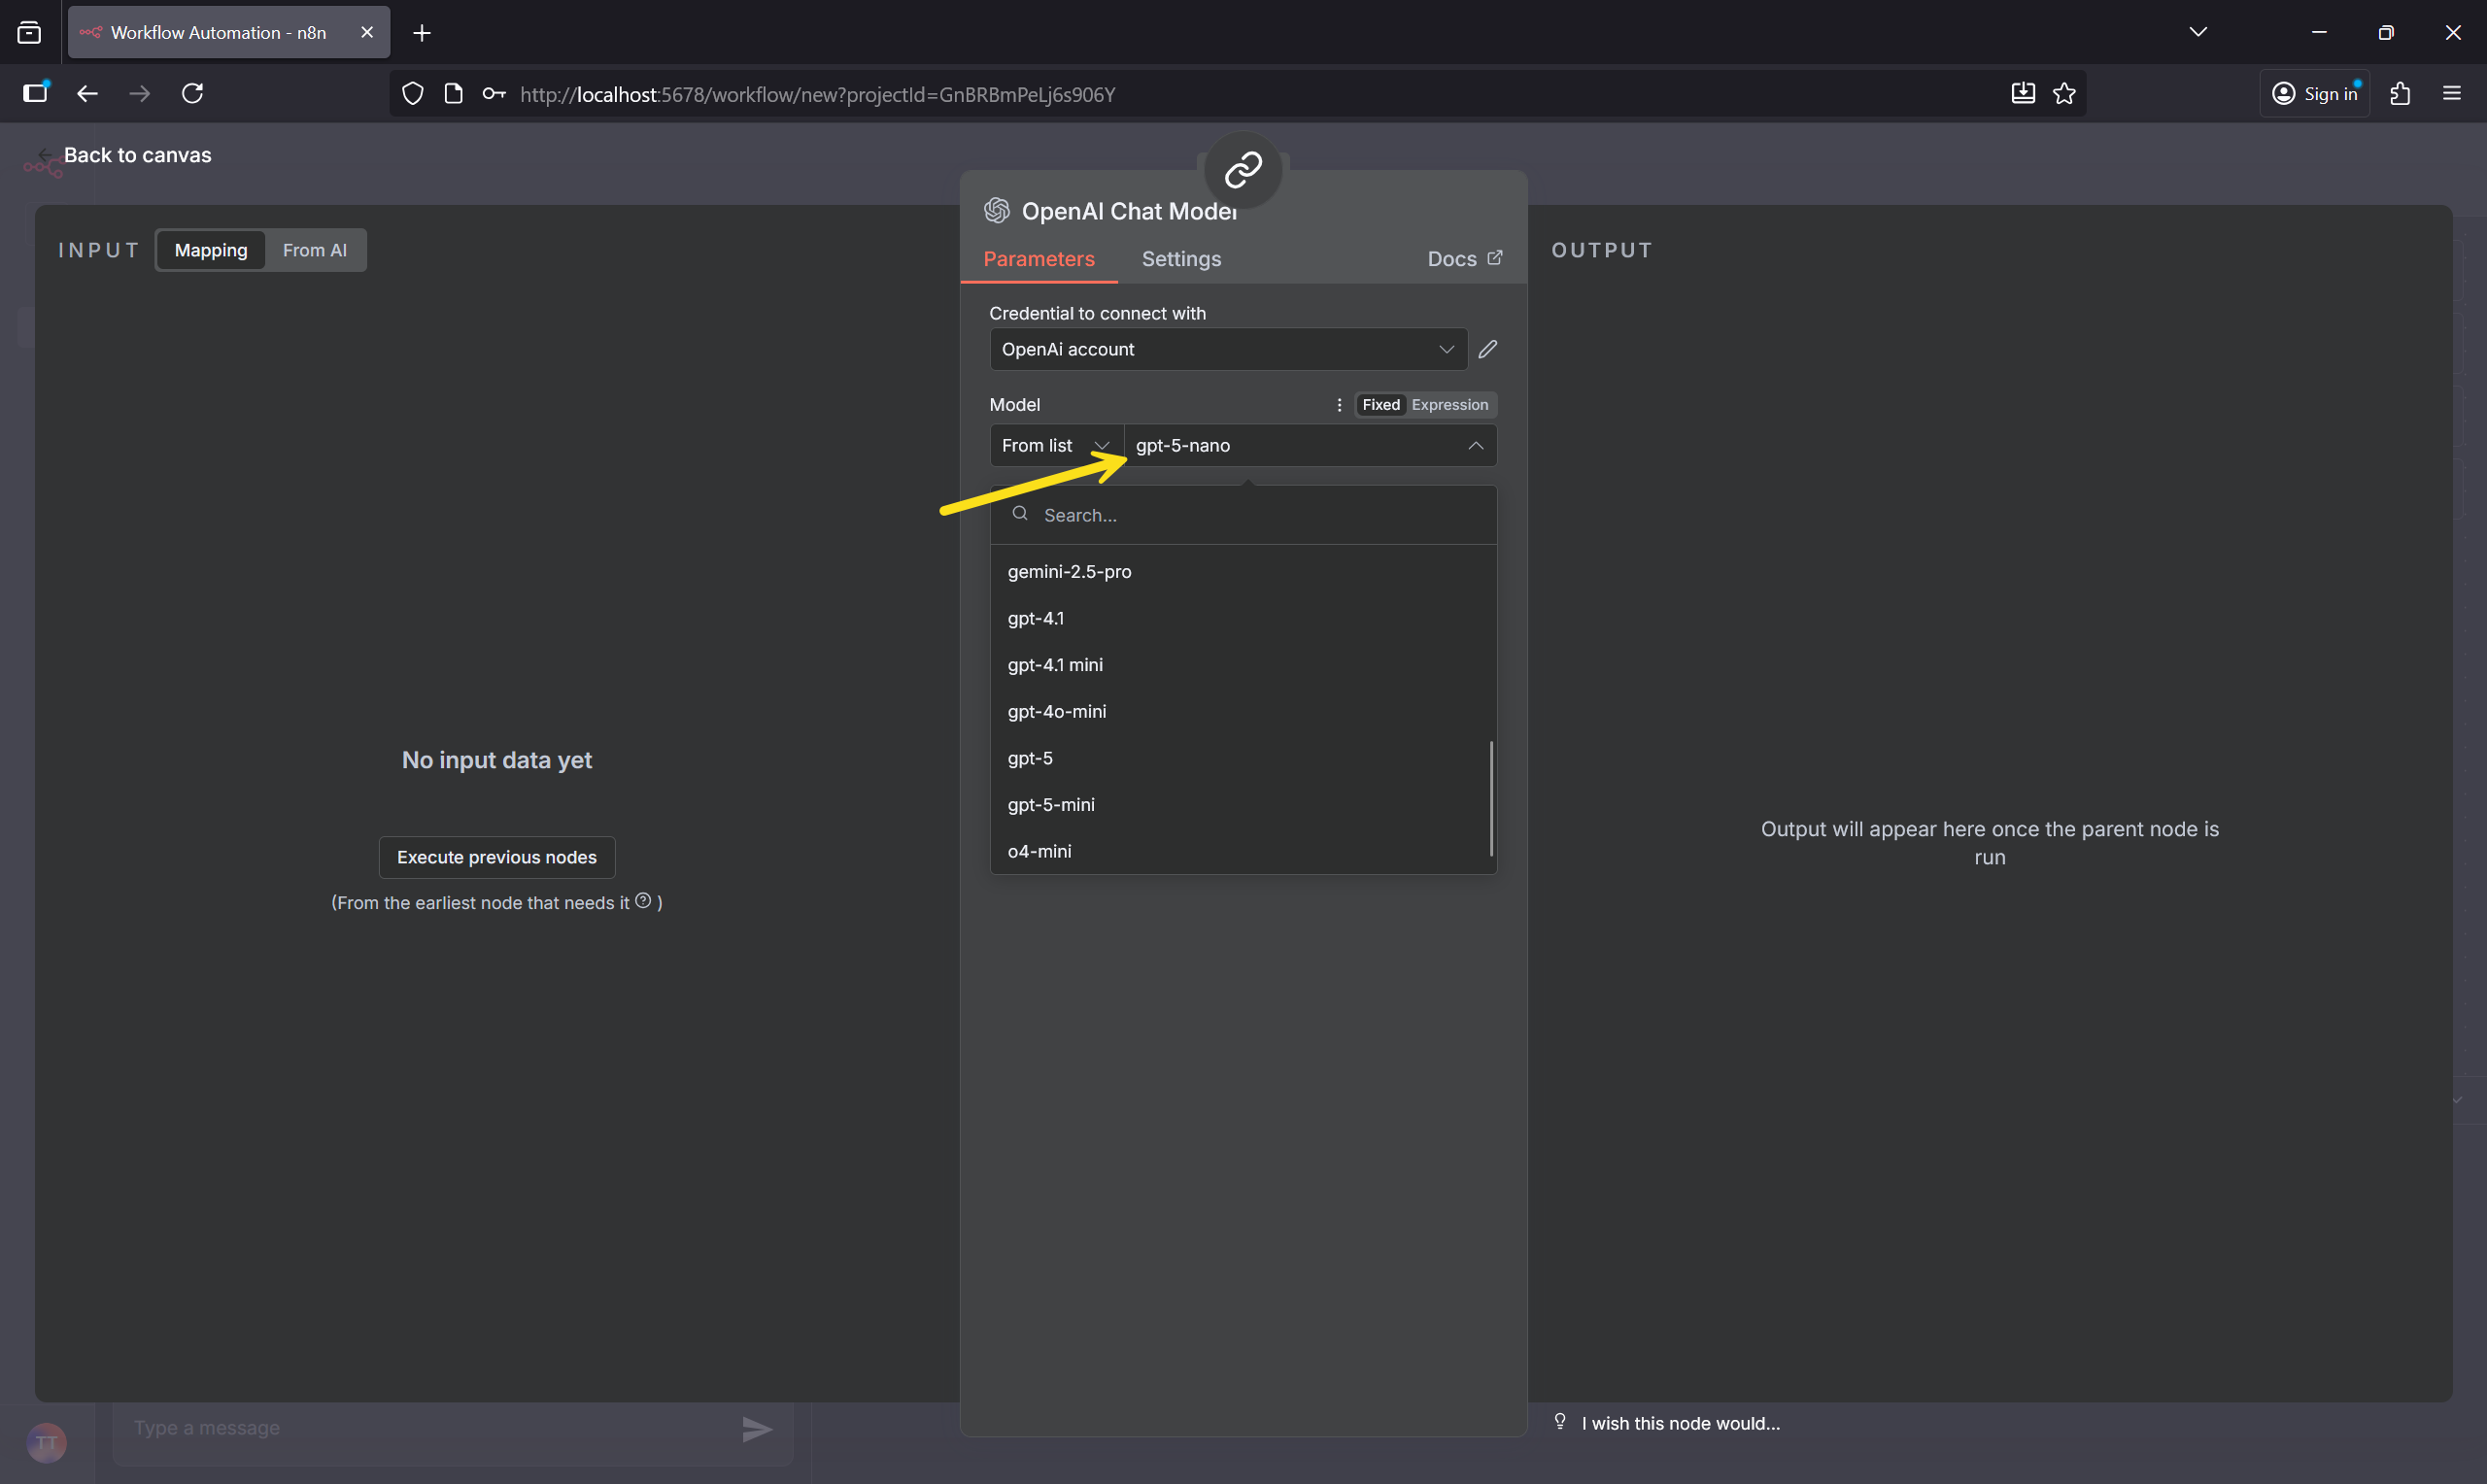Choose gpt-4o-mini from the model list
Image resolution: width=2487 pixels, height=1484 pixels.
(1243, 711)
